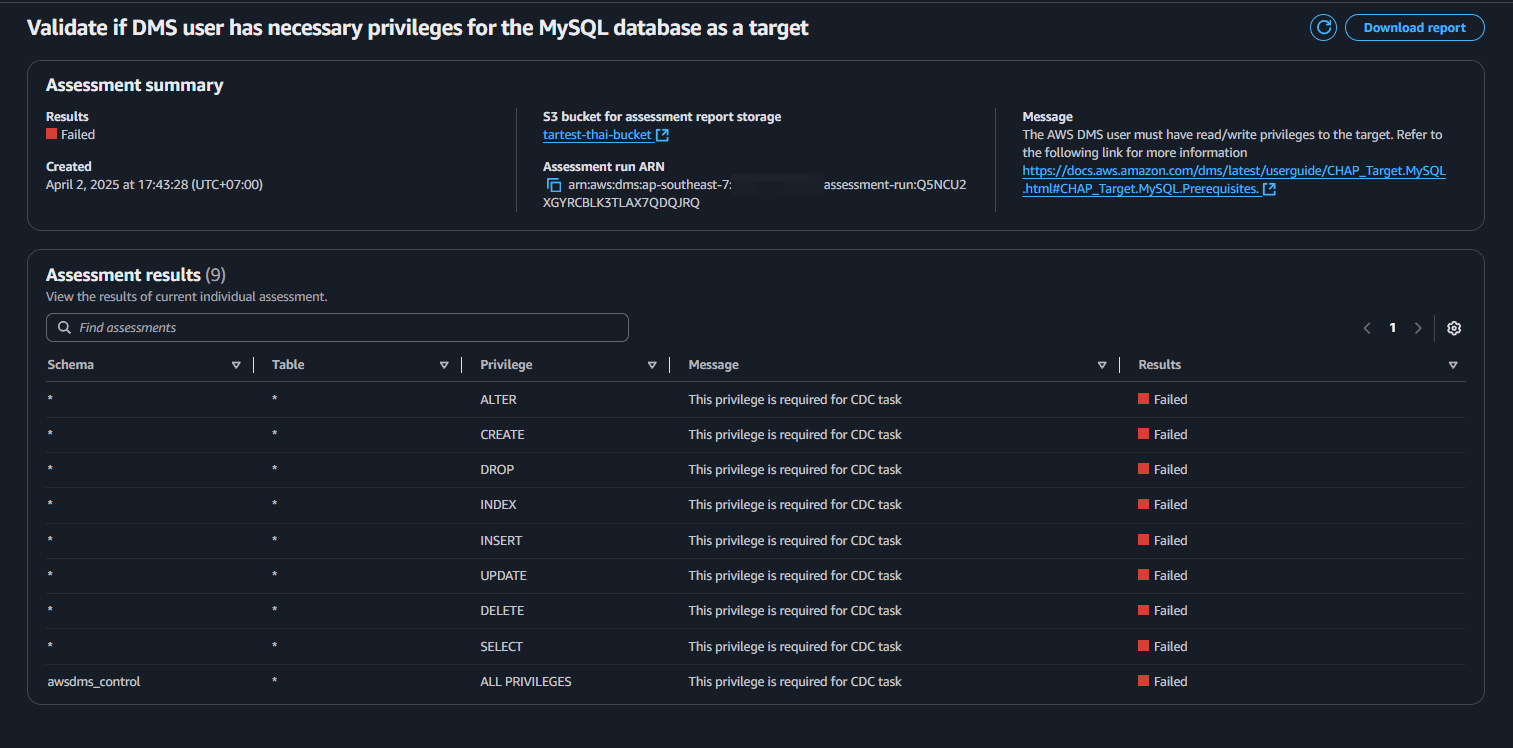Select the ALL PRIVILEGES cell
The image size is (1513, 748).
click(x=526, y=682)
